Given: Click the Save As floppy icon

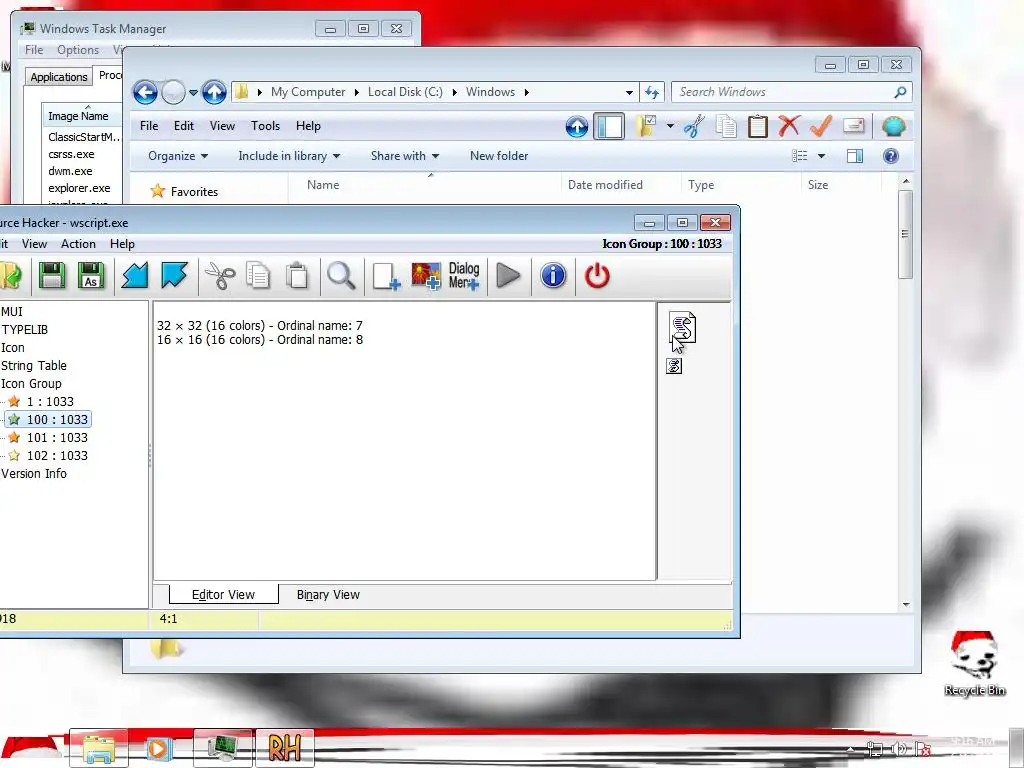Looking at the screenshot, I should point(91,276).
